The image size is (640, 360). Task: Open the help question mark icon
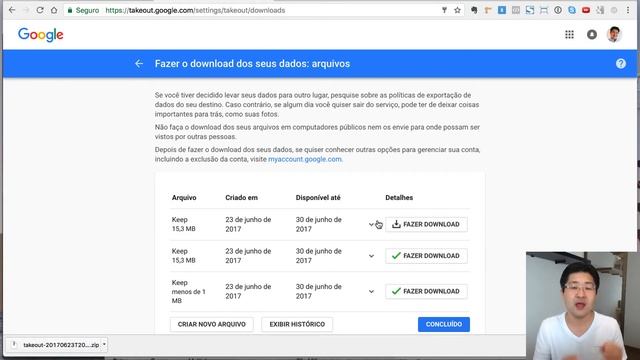tap(621, 64)
